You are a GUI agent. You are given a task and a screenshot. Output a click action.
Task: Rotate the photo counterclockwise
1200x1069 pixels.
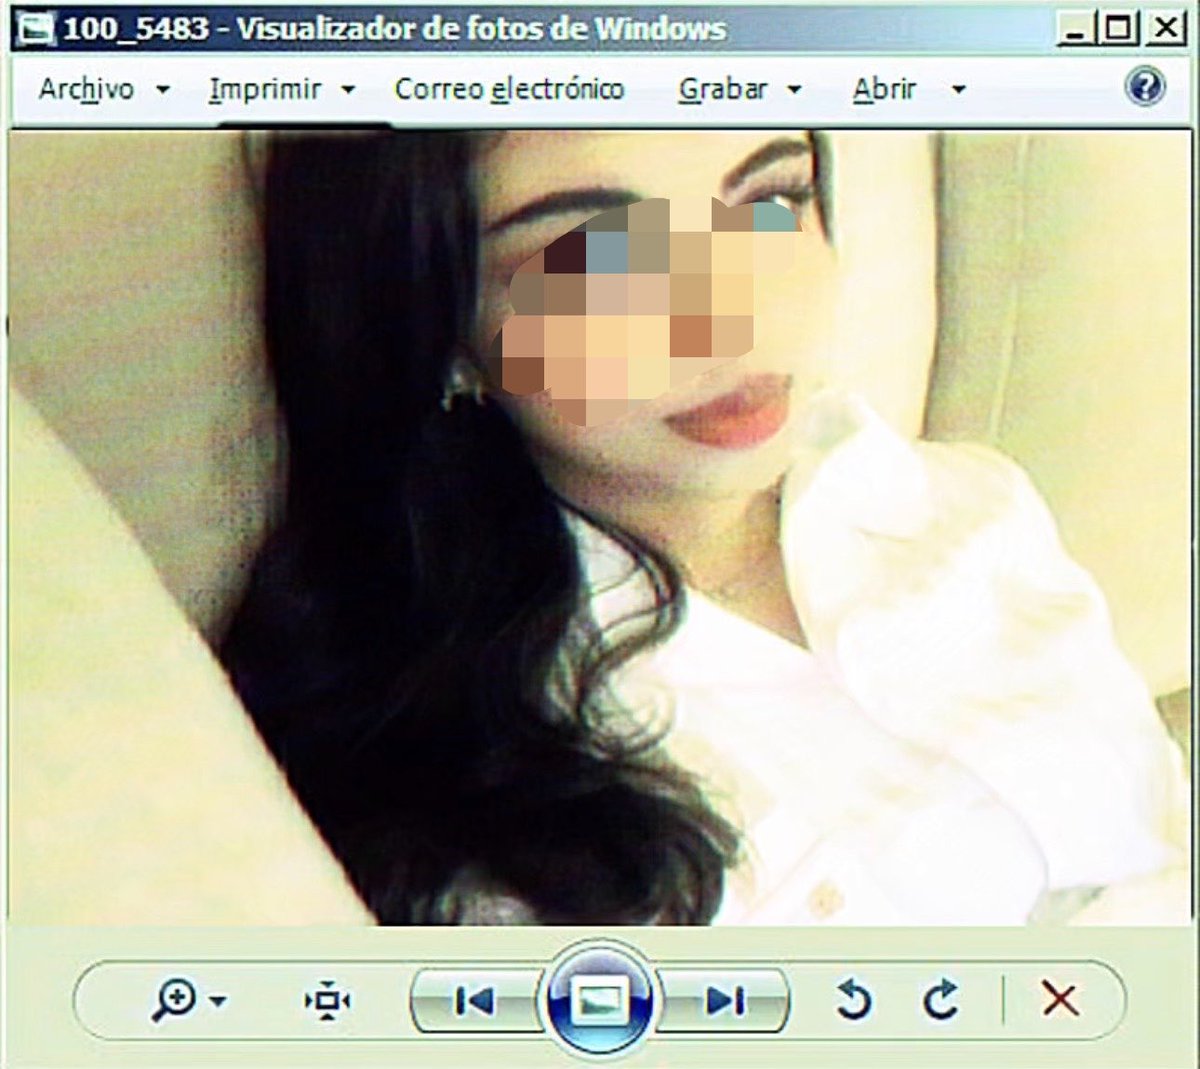point(853,1000)
